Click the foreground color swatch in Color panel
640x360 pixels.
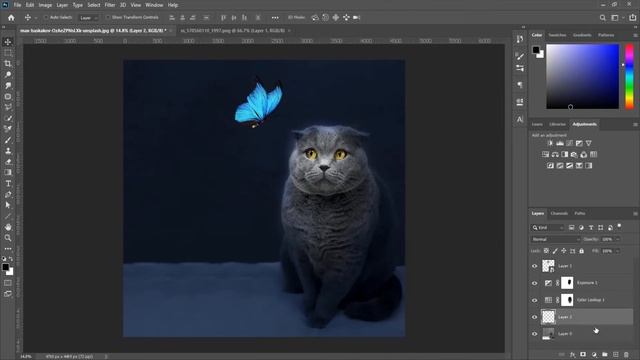point(536,50)
